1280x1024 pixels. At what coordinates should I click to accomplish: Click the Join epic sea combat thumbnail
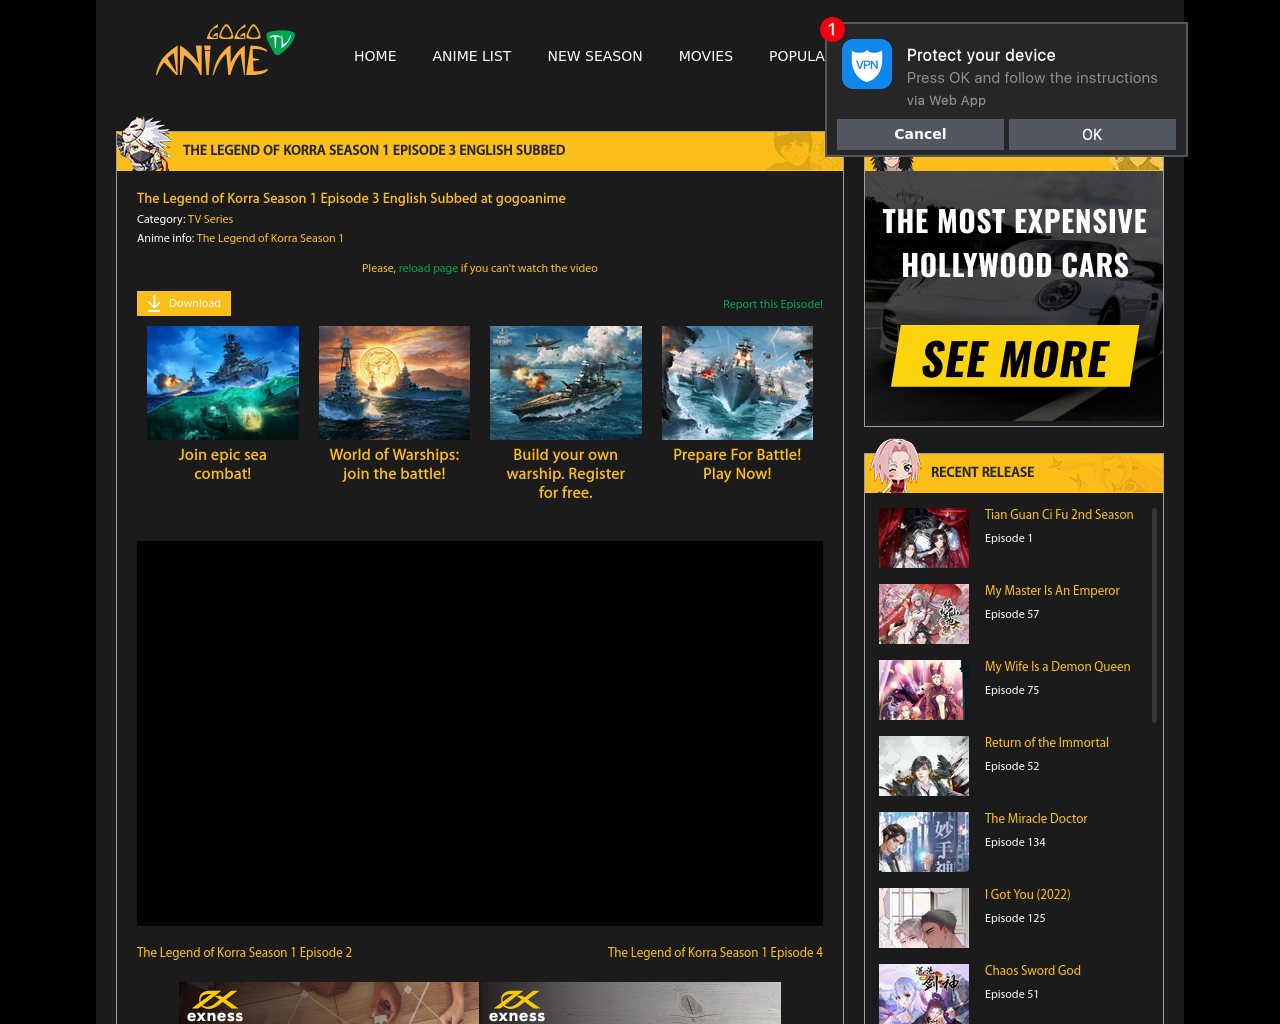click(x=223, y=383)
